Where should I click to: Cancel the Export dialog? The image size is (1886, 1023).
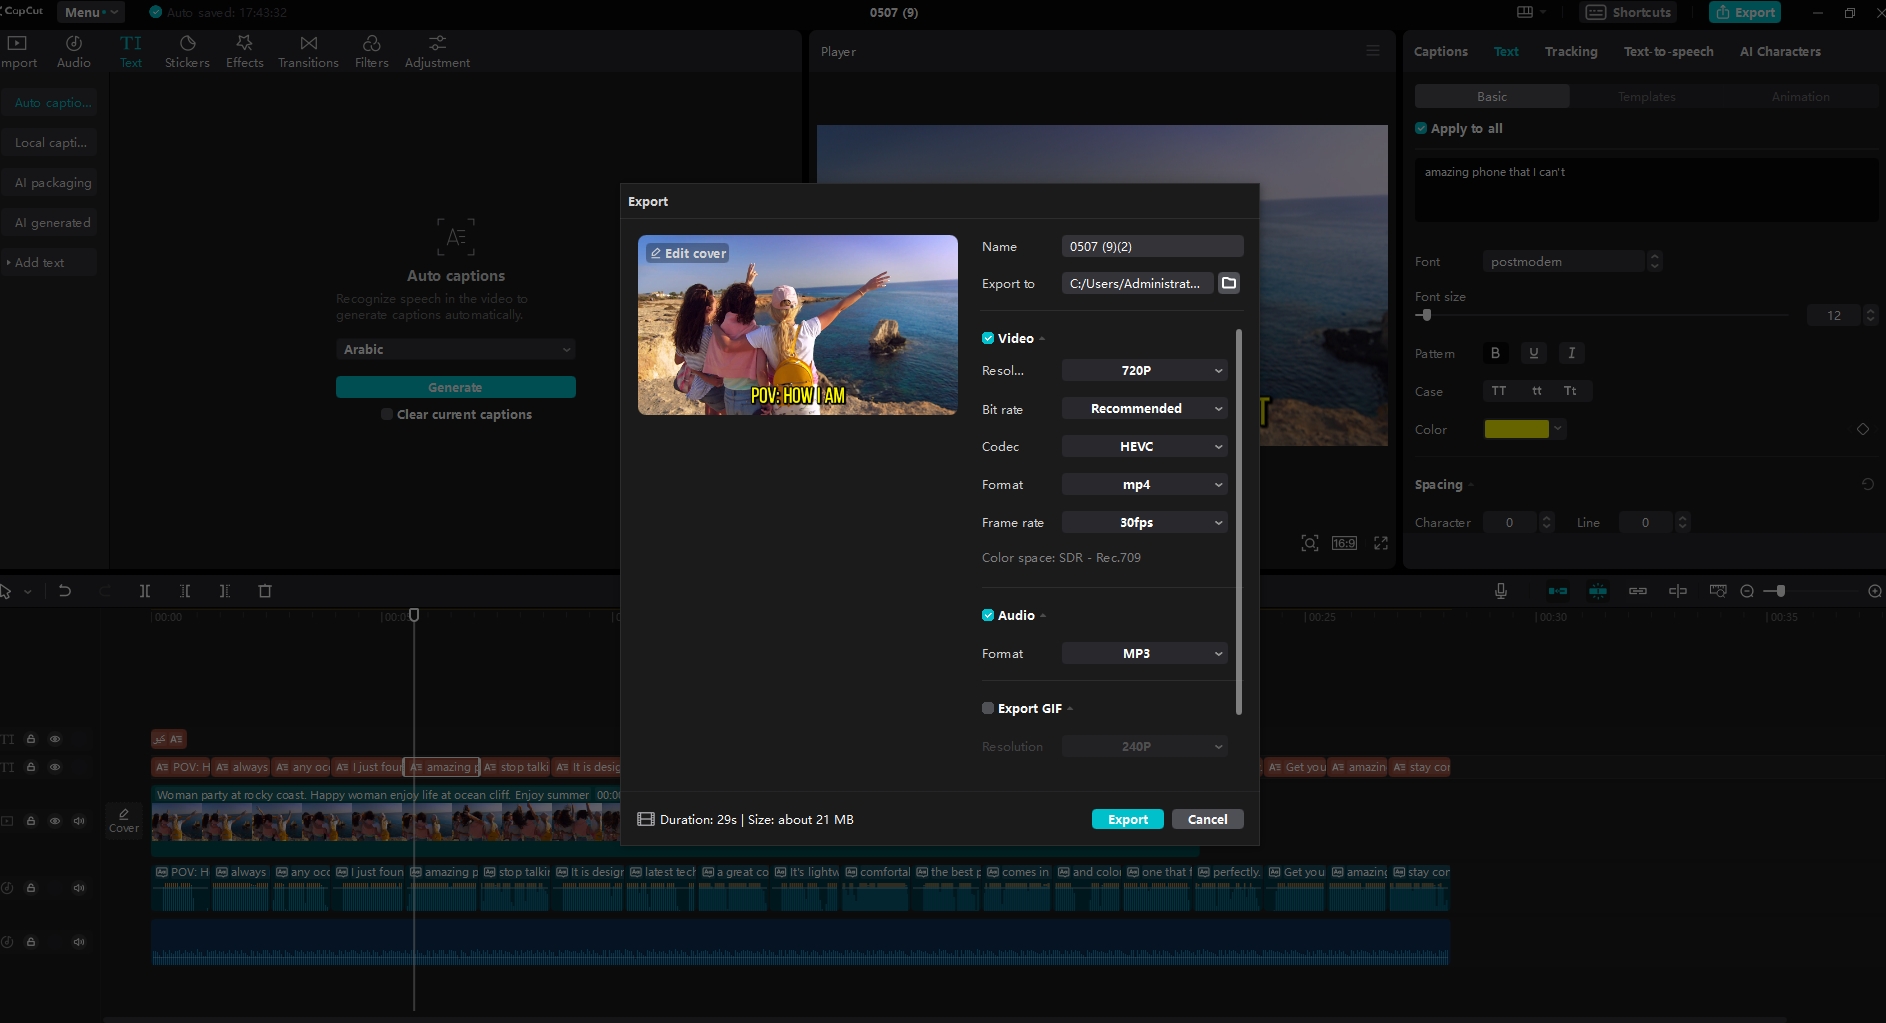pos(1207,819)
